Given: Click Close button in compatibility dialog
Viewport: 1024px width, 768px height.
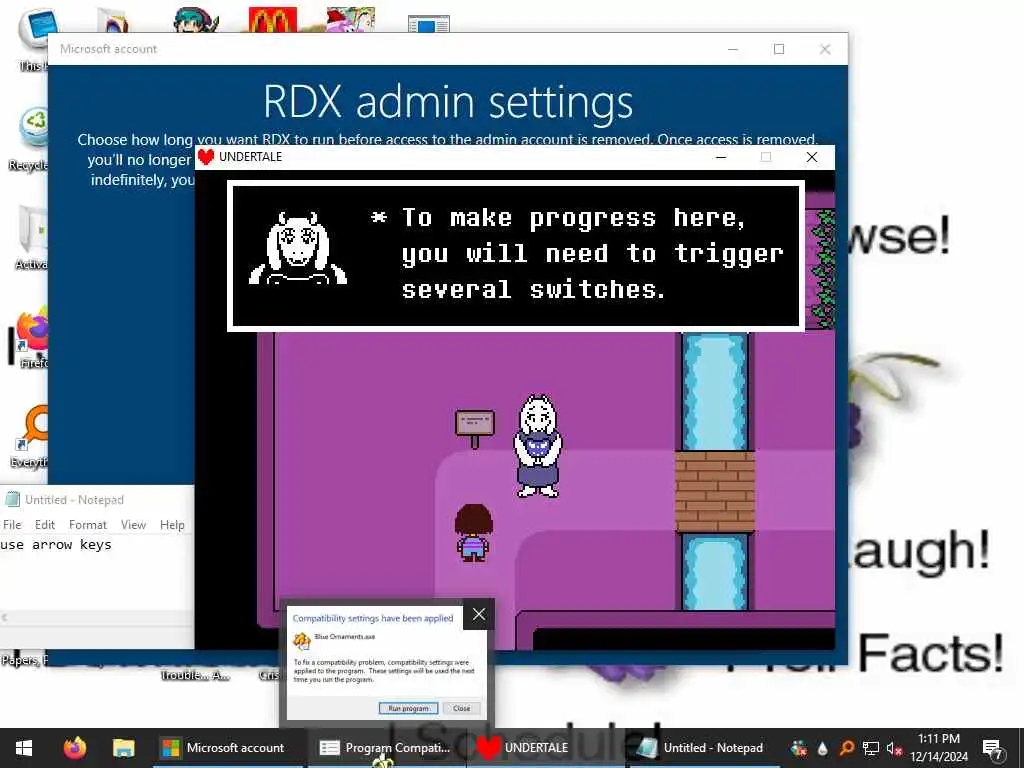Looking at the screenshot, I should pyautogui.click(x=462, y=708).
